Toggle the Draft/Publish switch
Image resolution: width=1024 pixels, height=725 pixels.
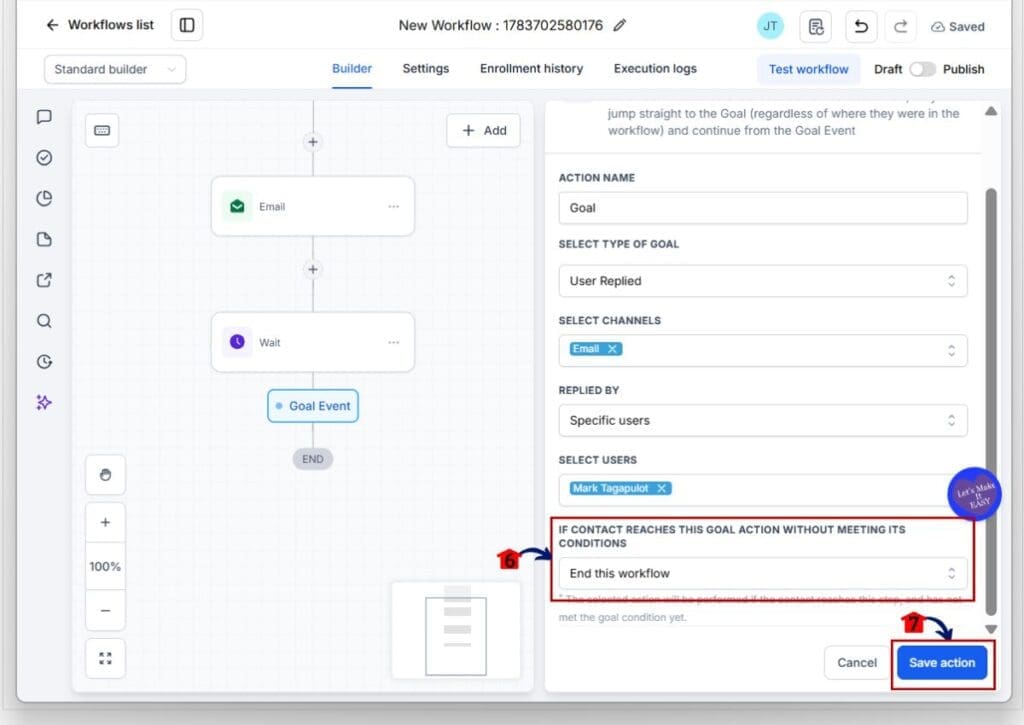click(x=922, y=69)
